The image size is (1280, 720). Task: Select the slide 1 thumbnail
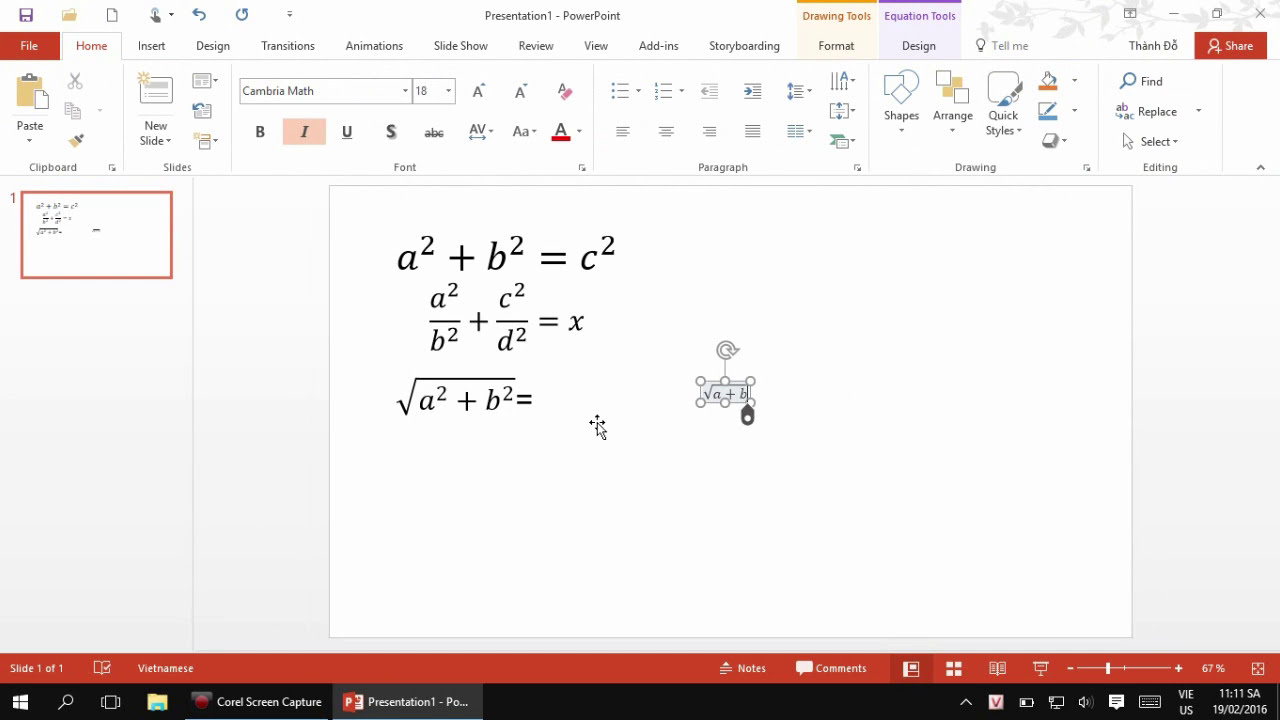point(97,235)
